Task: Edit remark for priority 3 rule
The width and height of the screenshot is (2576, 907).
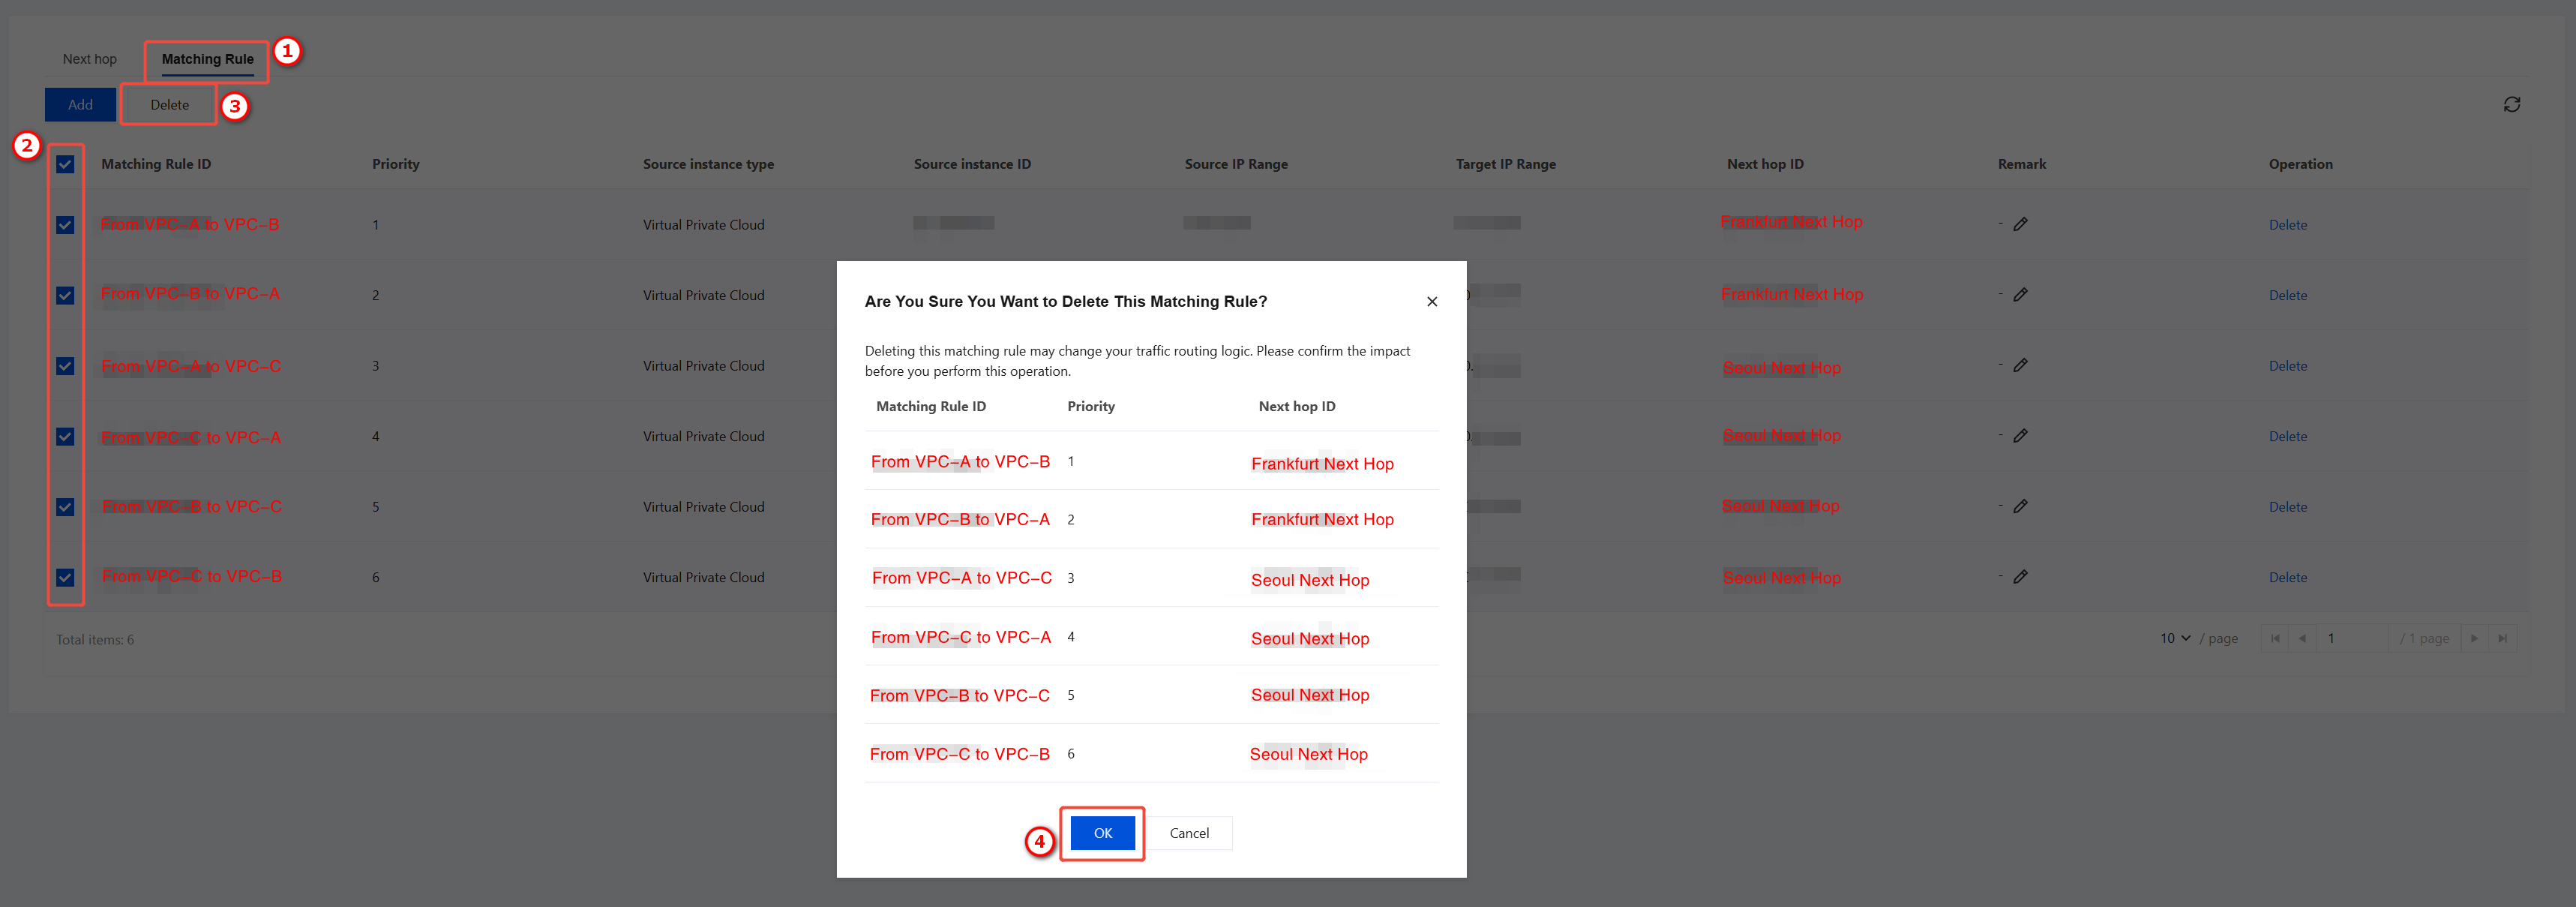Action: (x=2020, y=365)
